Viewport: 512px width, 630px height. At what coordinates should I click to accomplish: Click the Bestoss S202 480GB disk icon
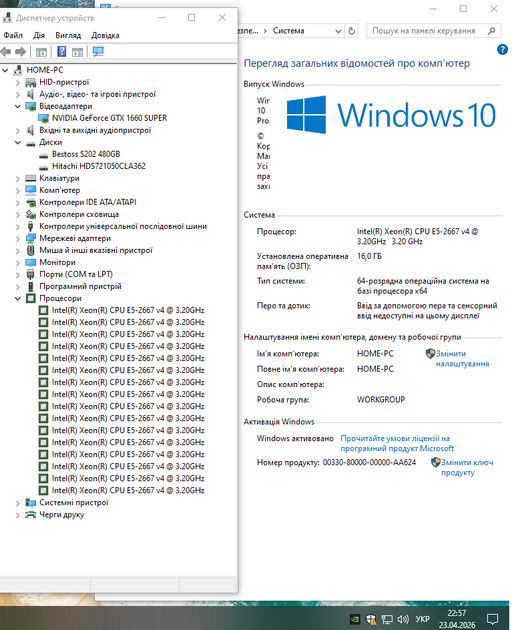[43, 155]
